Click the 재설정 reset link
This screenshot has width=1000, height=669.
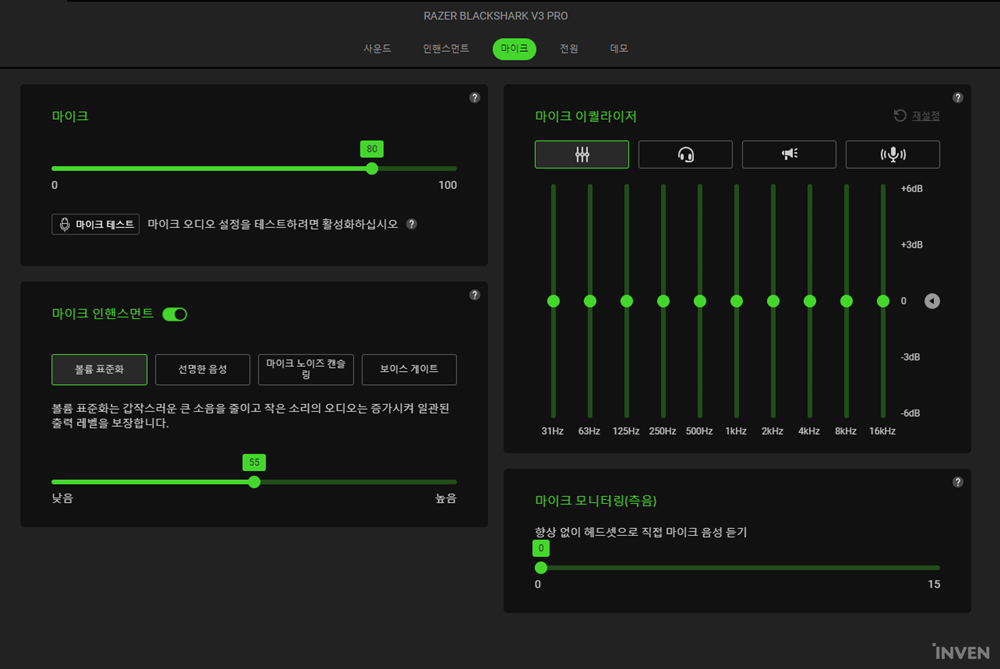tap(925, 115)
